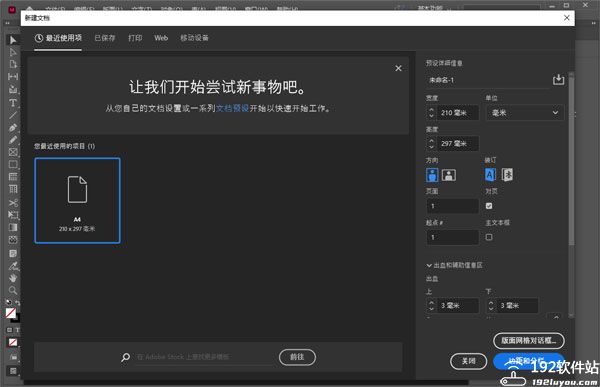Open the 单位 units dropdown
This screenshot has height=387, width=600.
[525, 113]
